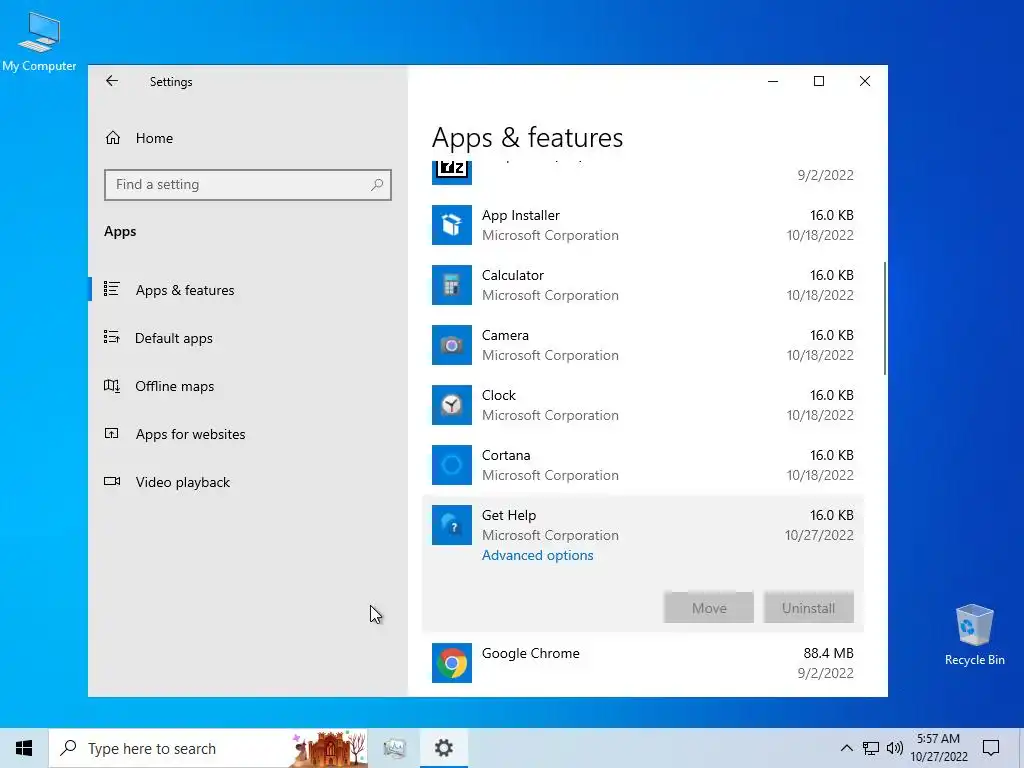Screen dimensions: 1024x768
Task: Click the taskbar clock showing 5:57 AM
Action: [x=938, y=748]
